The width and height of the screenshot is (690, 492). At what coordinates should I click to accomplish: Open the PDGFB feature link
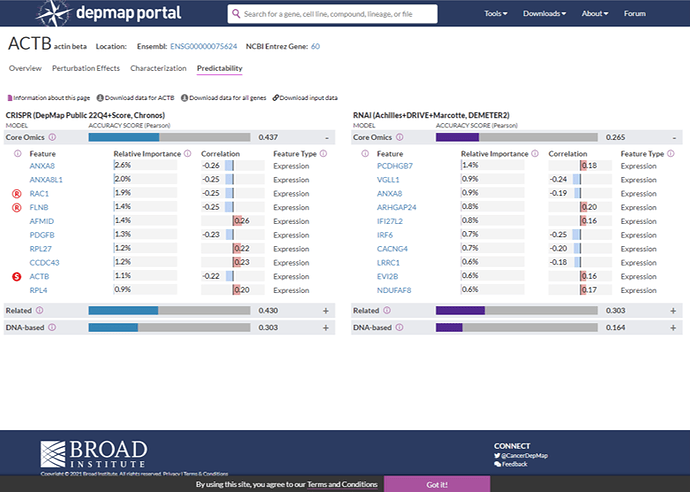point(42,235)
